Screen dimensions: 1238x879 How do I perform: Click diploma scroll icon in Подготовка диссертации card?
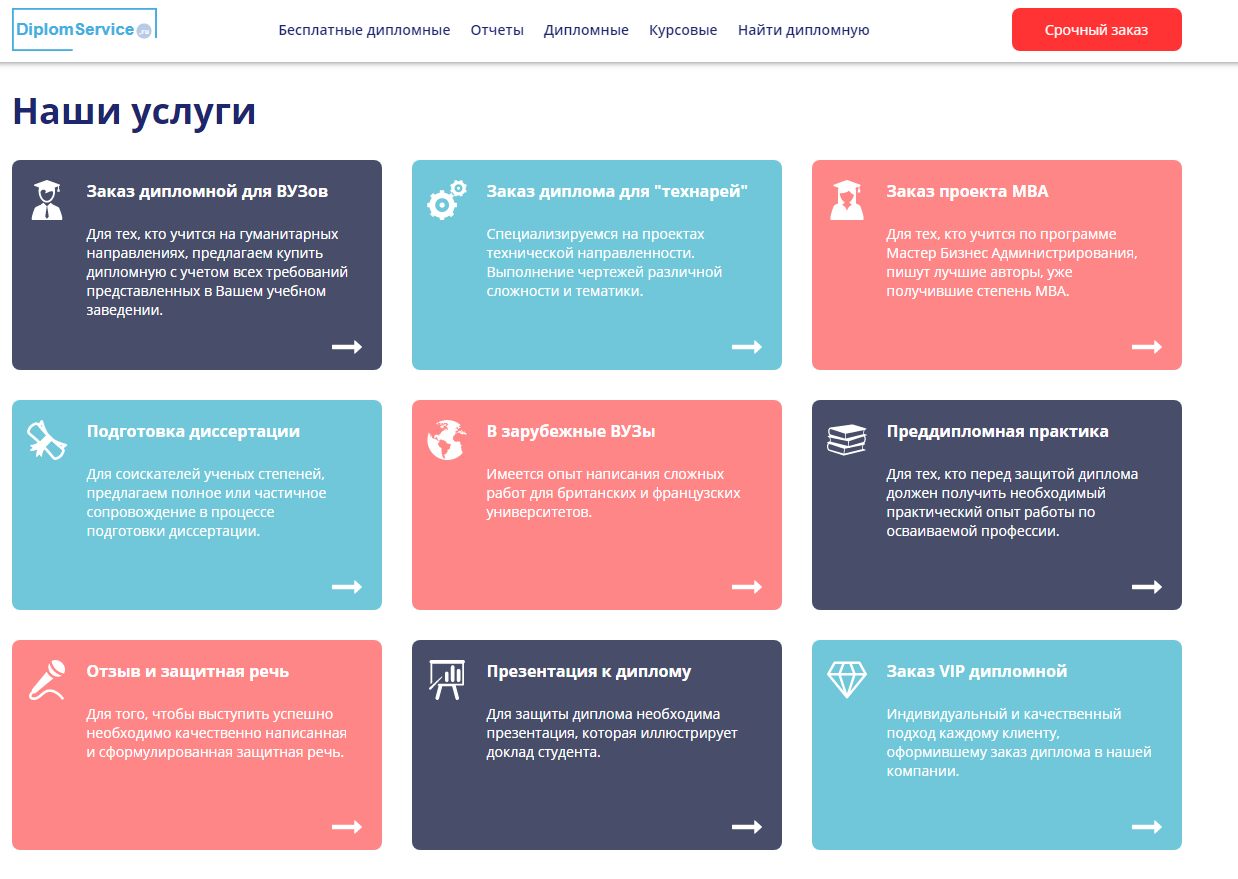coord(46,440)
